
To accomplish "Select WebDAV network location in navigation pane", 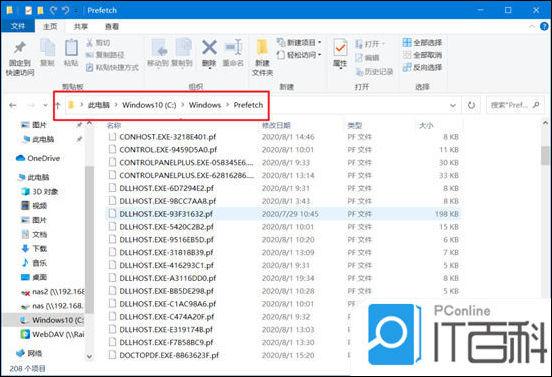I will coord(52,334).
